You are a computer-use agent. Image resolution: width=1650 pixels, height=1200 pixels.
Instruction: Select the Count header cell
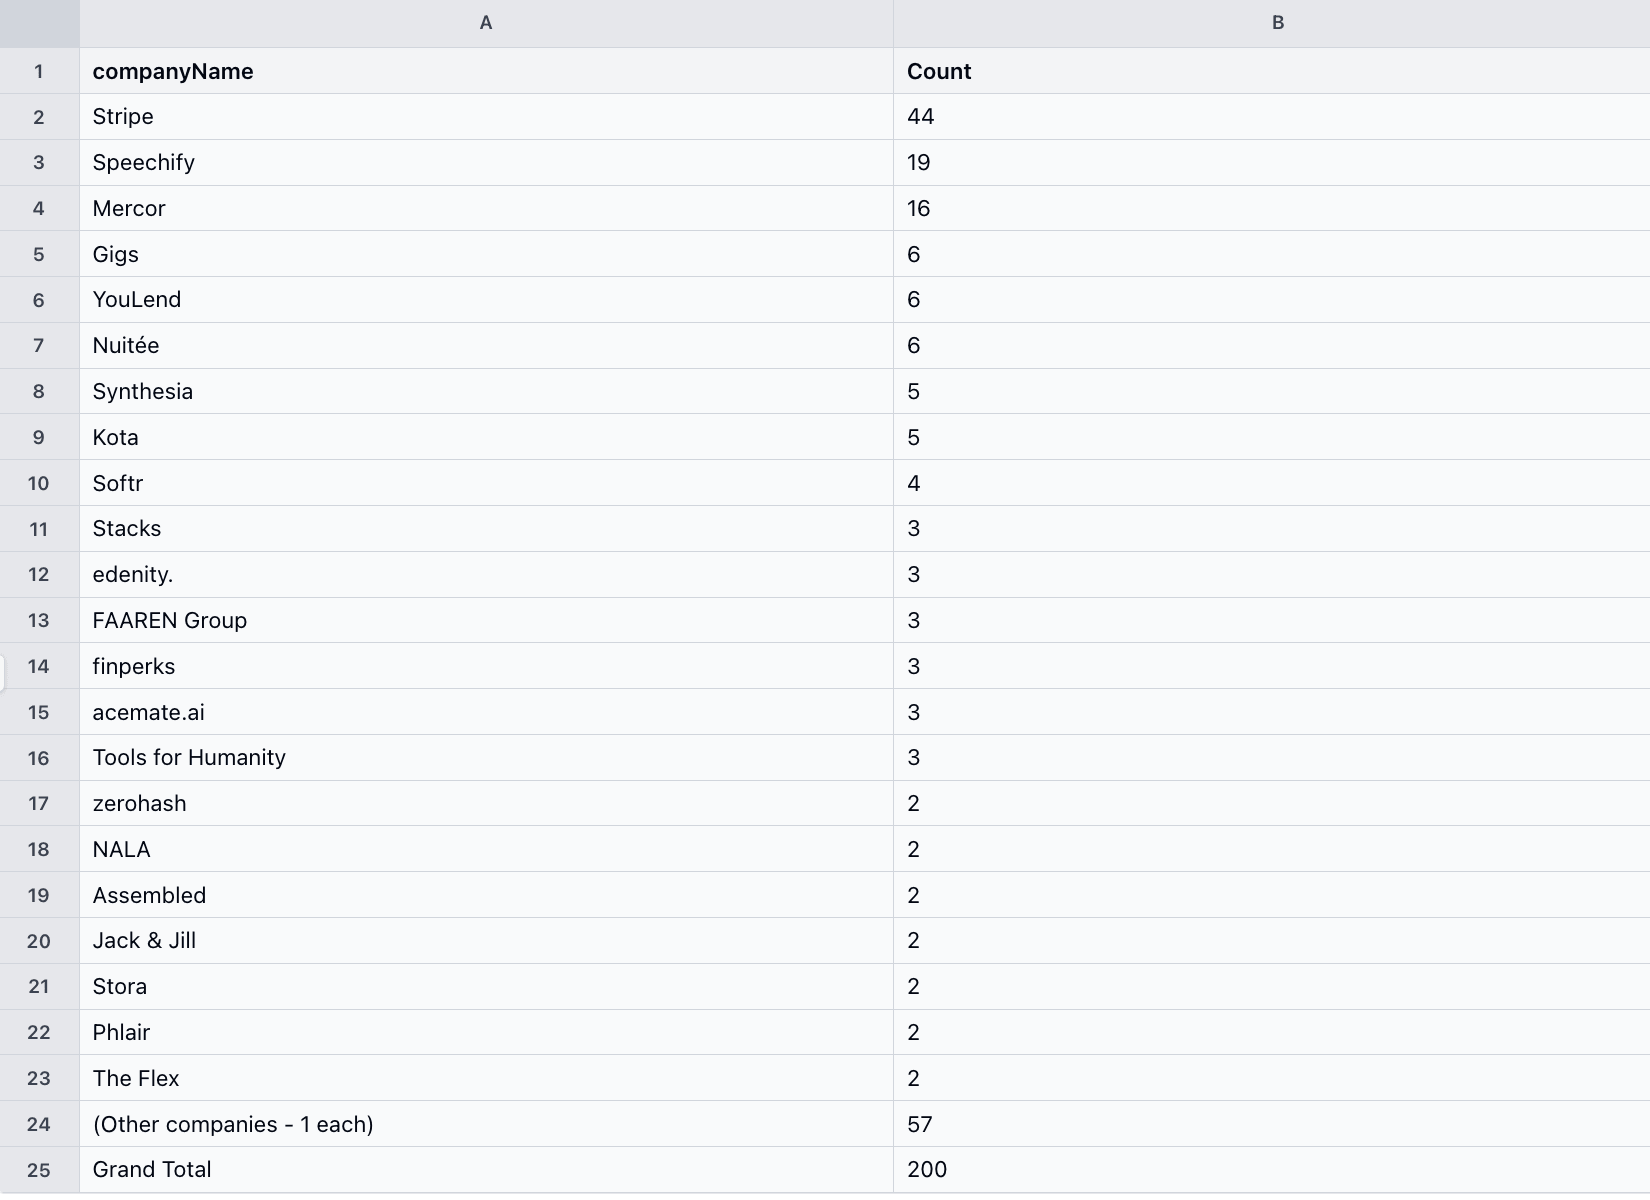point(1271,71)
